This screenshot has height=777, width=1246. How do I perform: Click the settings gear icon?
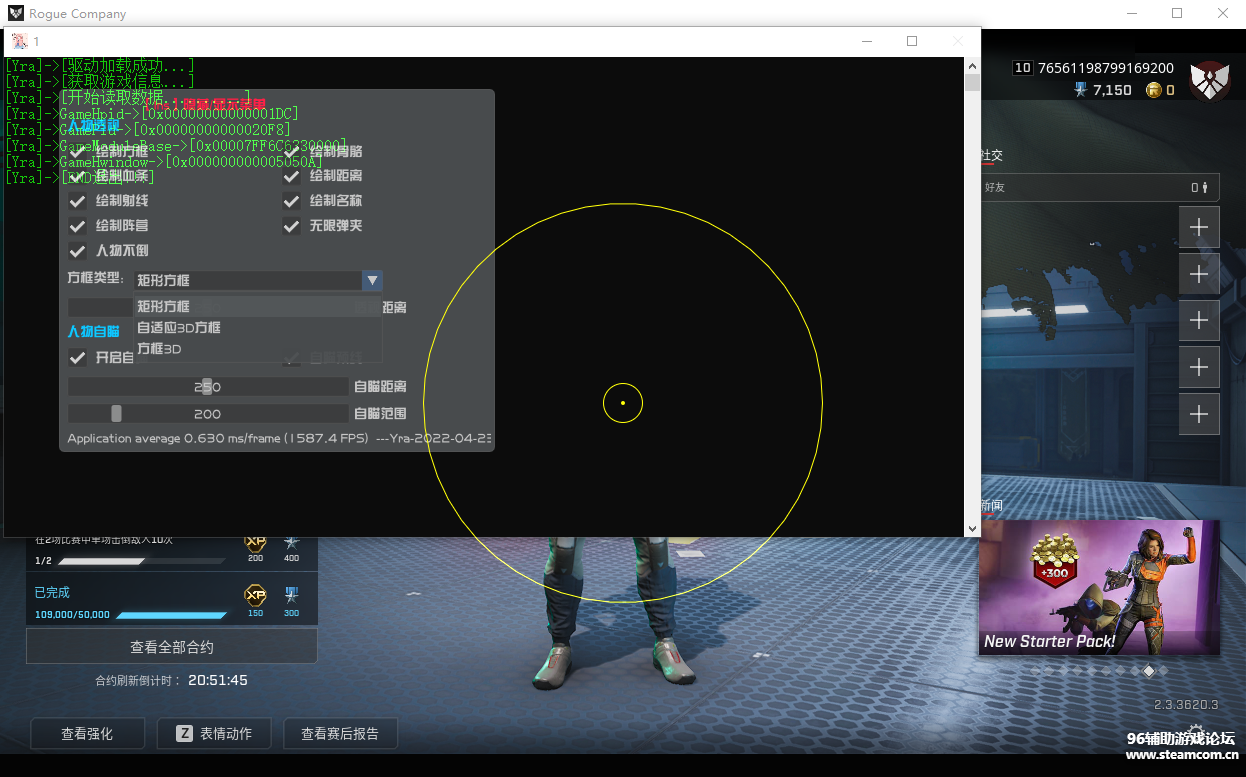pyautogui.click(x=1196, y=731)
